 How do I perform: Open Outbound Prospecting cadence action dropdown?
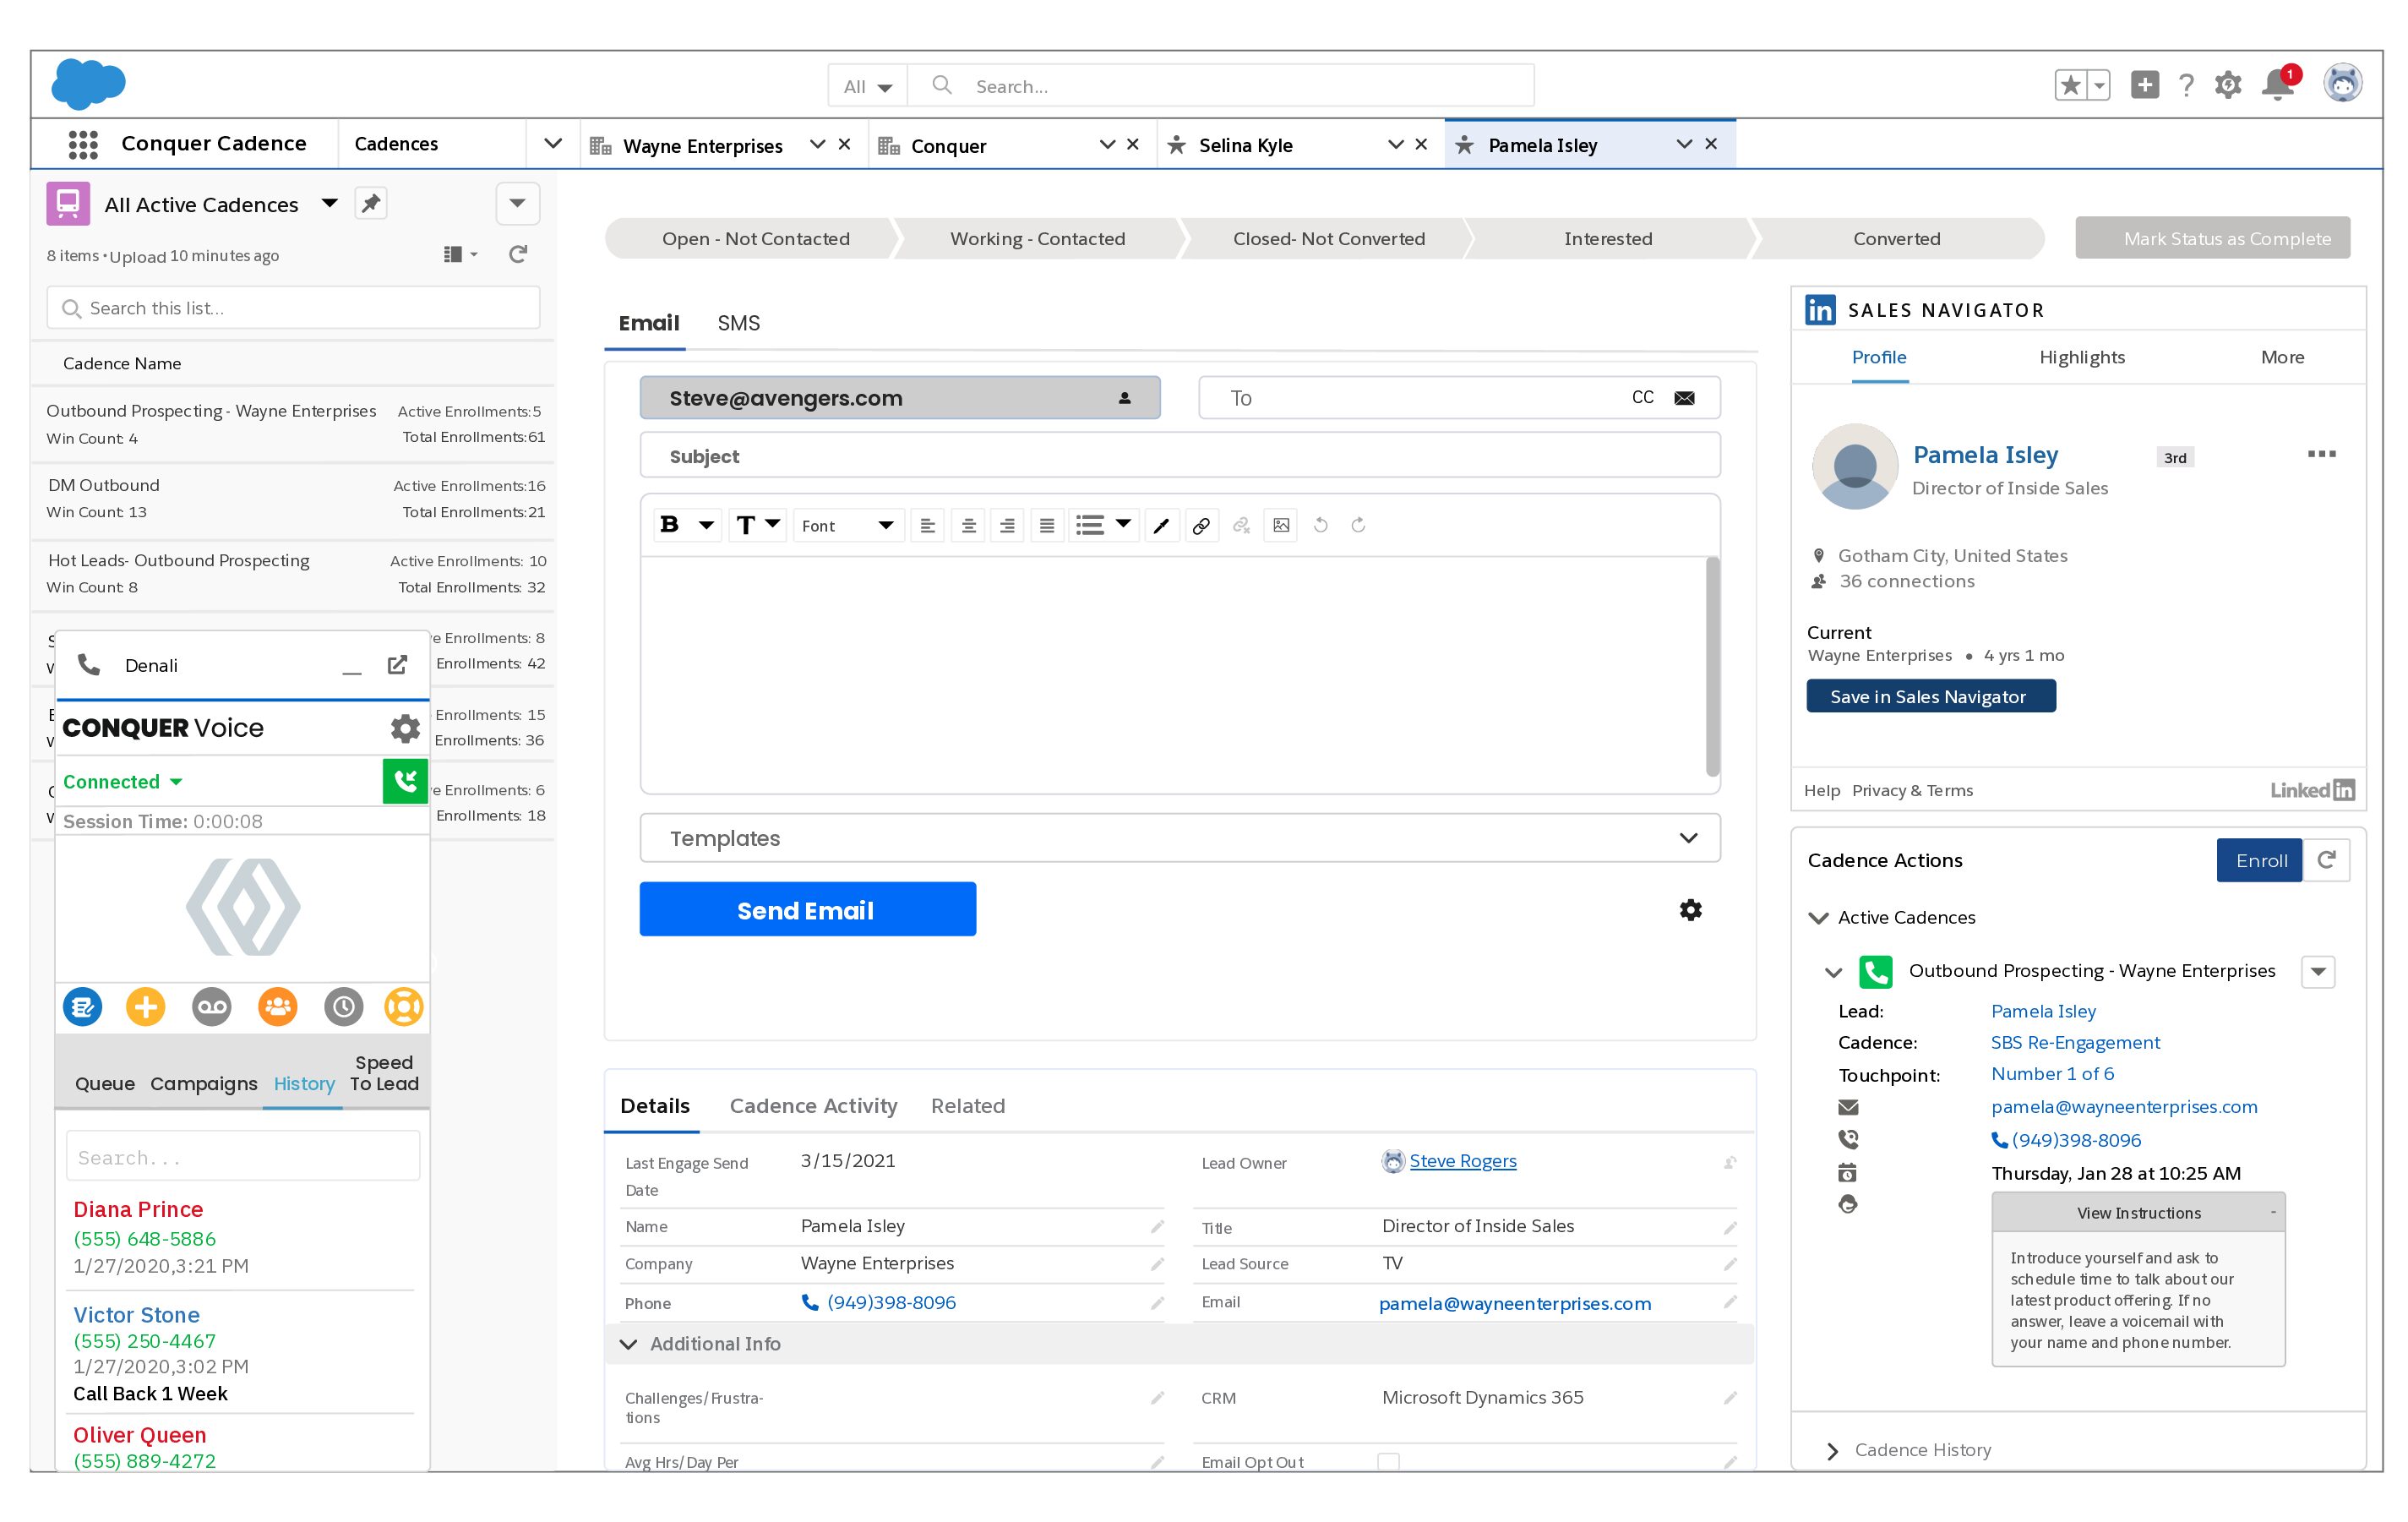click(x=2318, y=971)
